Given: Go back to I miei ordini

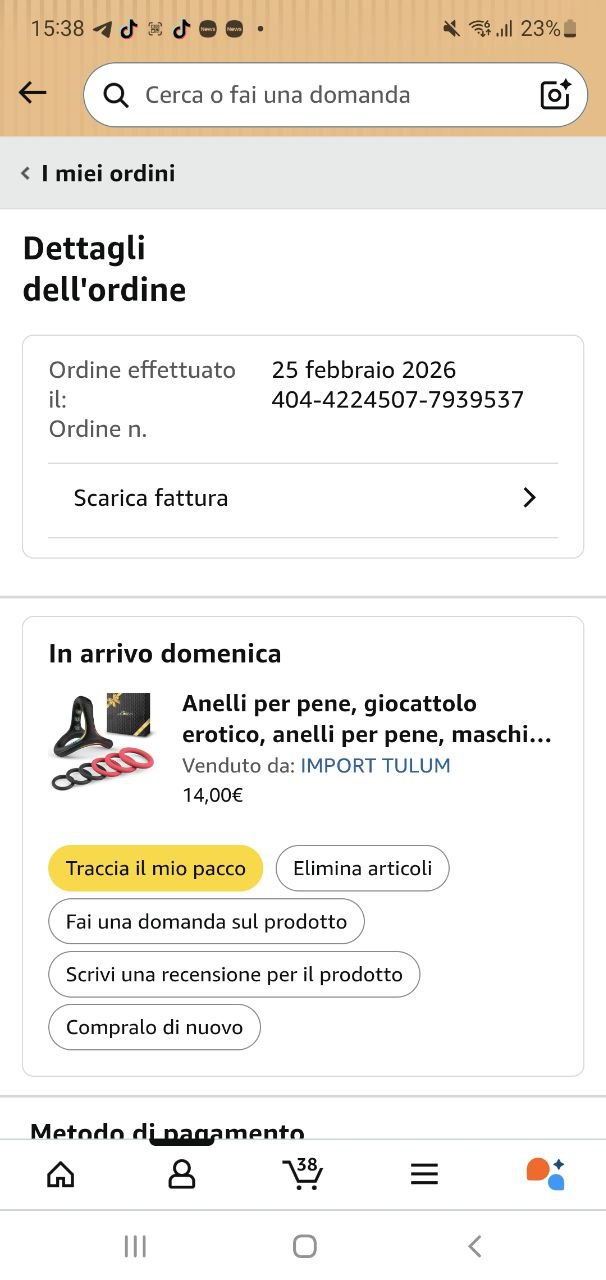Looking at the screenshot, I should click(98, 173).
